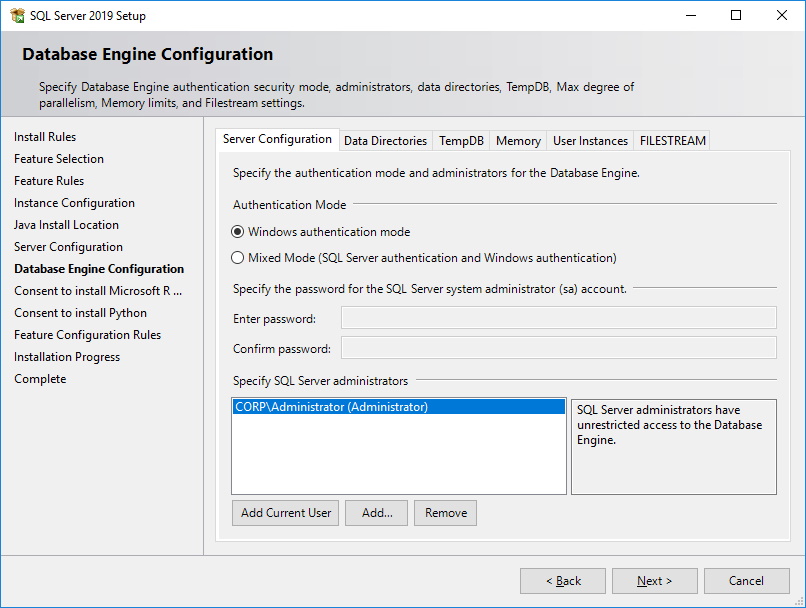The width and height of the screenshot is (806, 608).
Task: Cancel the SQL Server setup
Action: click(x=746, y=581)
